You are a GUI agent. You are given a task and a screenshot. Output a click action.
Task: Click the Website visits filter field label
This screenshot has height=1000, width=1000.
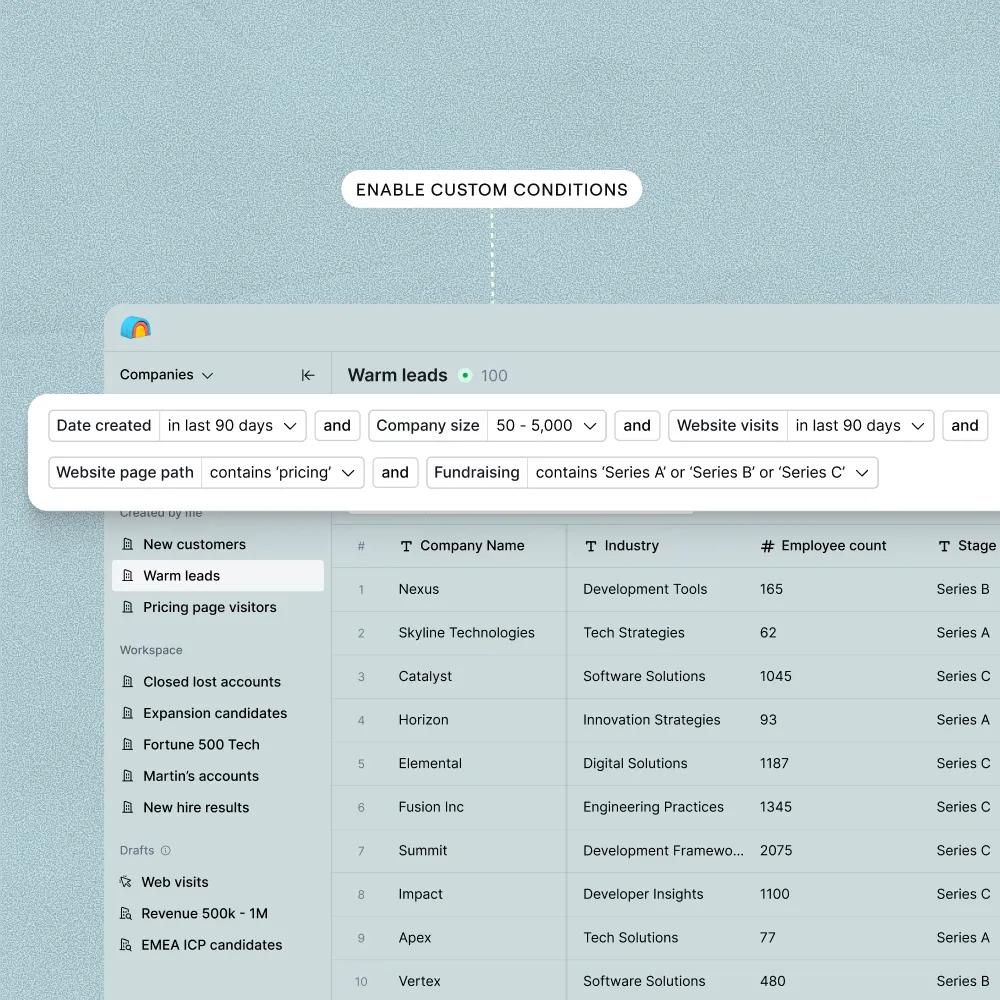click(x=728, y=425)
